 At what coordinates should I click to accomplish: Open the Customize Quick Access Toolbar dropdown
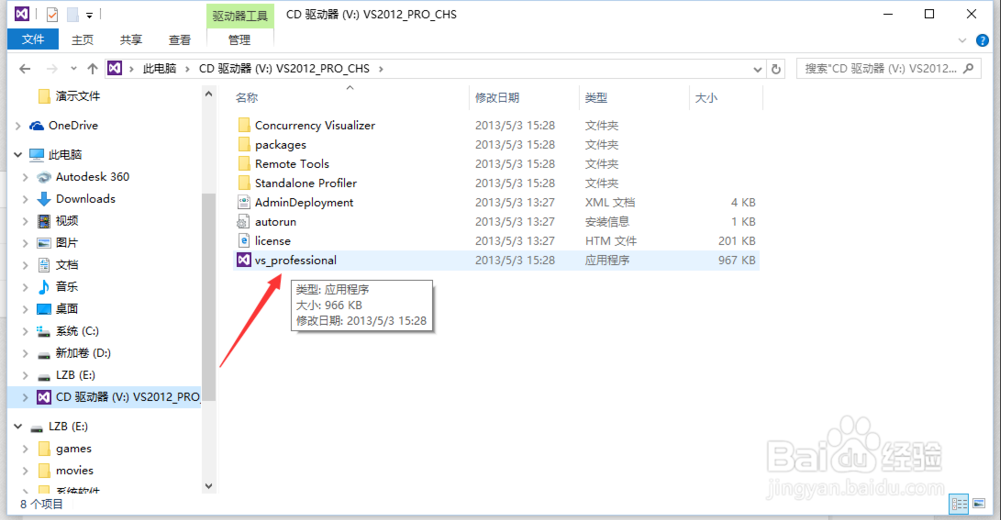pyautogui.click(x=89, y=15)
